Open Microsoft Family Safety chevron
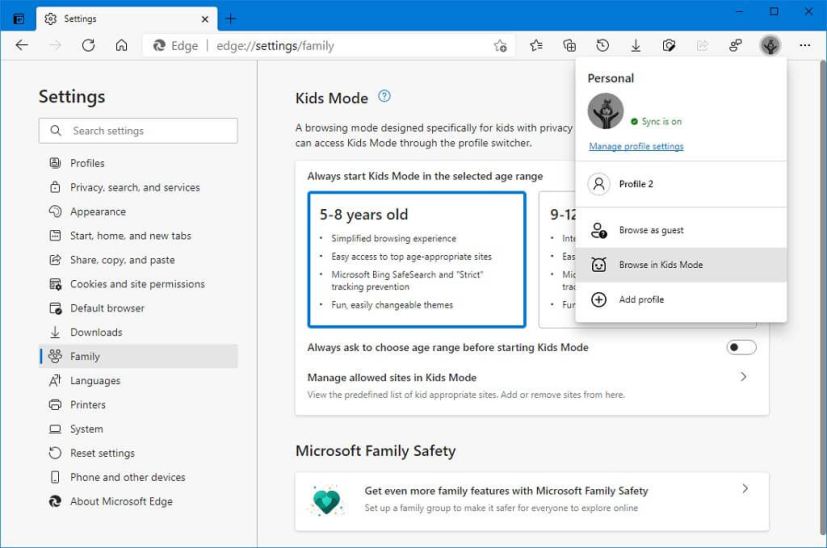Viewport: 827px width, 548px height. [x=745, y=488]
